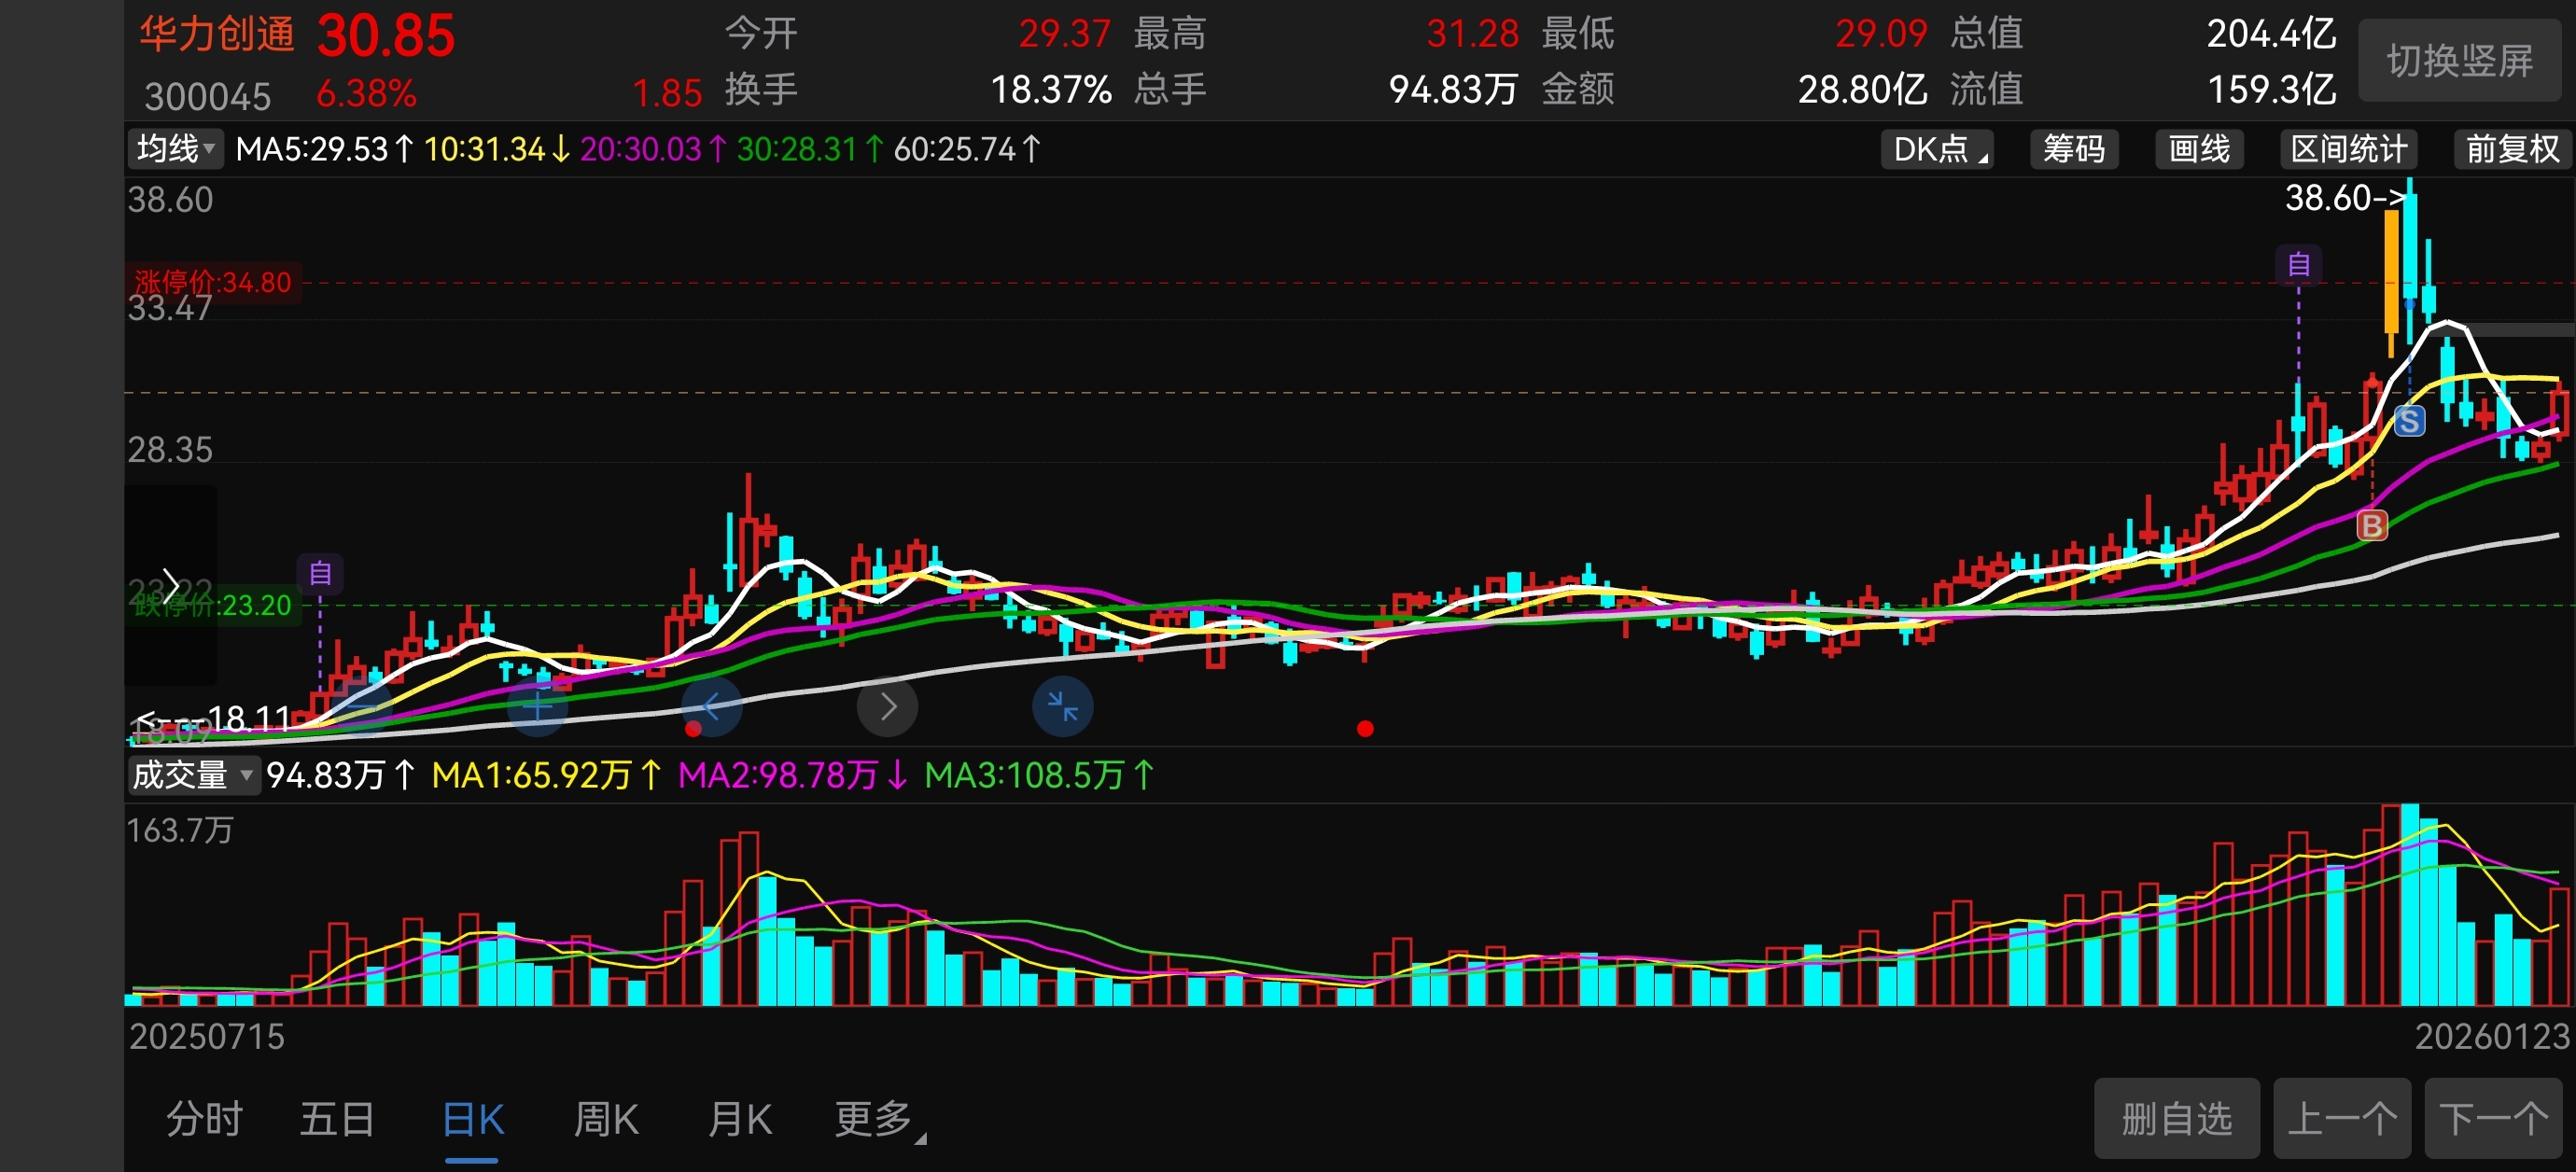Toggle the 筹码 chip distribution view
2576x1172 pixels.
click(2073, 149)
